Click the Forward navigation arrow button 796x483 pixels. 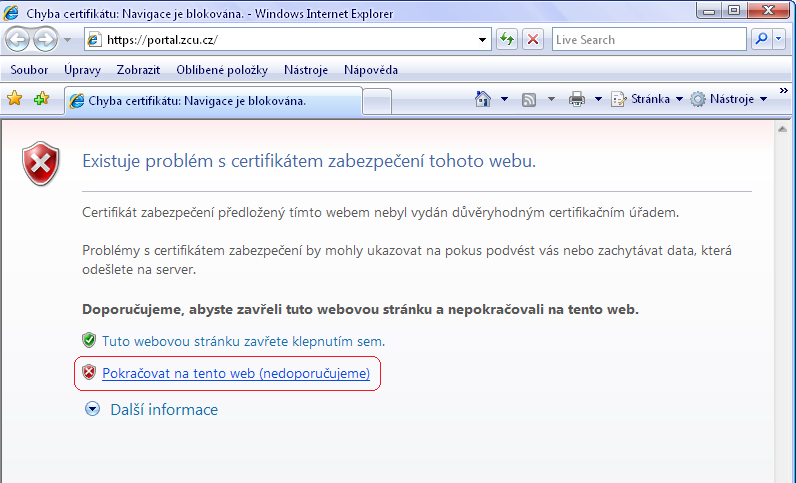pos(46,39)
